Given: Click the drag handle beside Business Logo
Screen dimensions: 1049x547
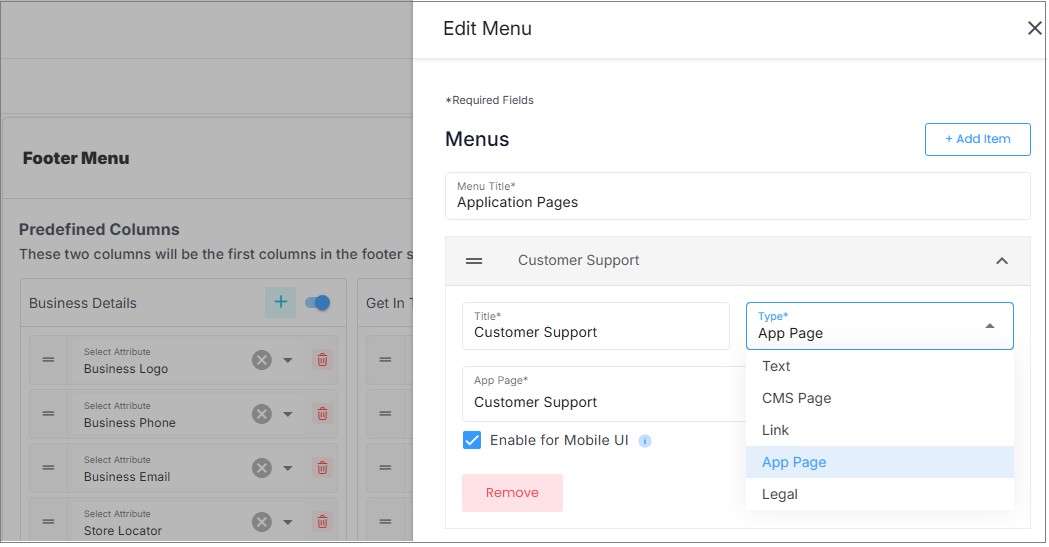Looking at the screenshot, I should pyautogui.click(x=48, y=360).
